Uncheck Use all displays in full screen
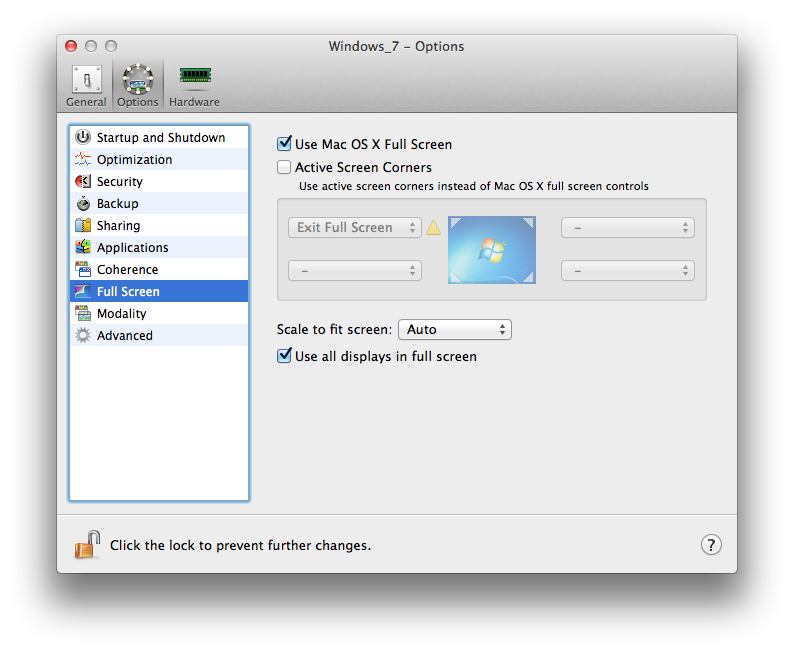 pyautogui.click(x=284, y=356)
